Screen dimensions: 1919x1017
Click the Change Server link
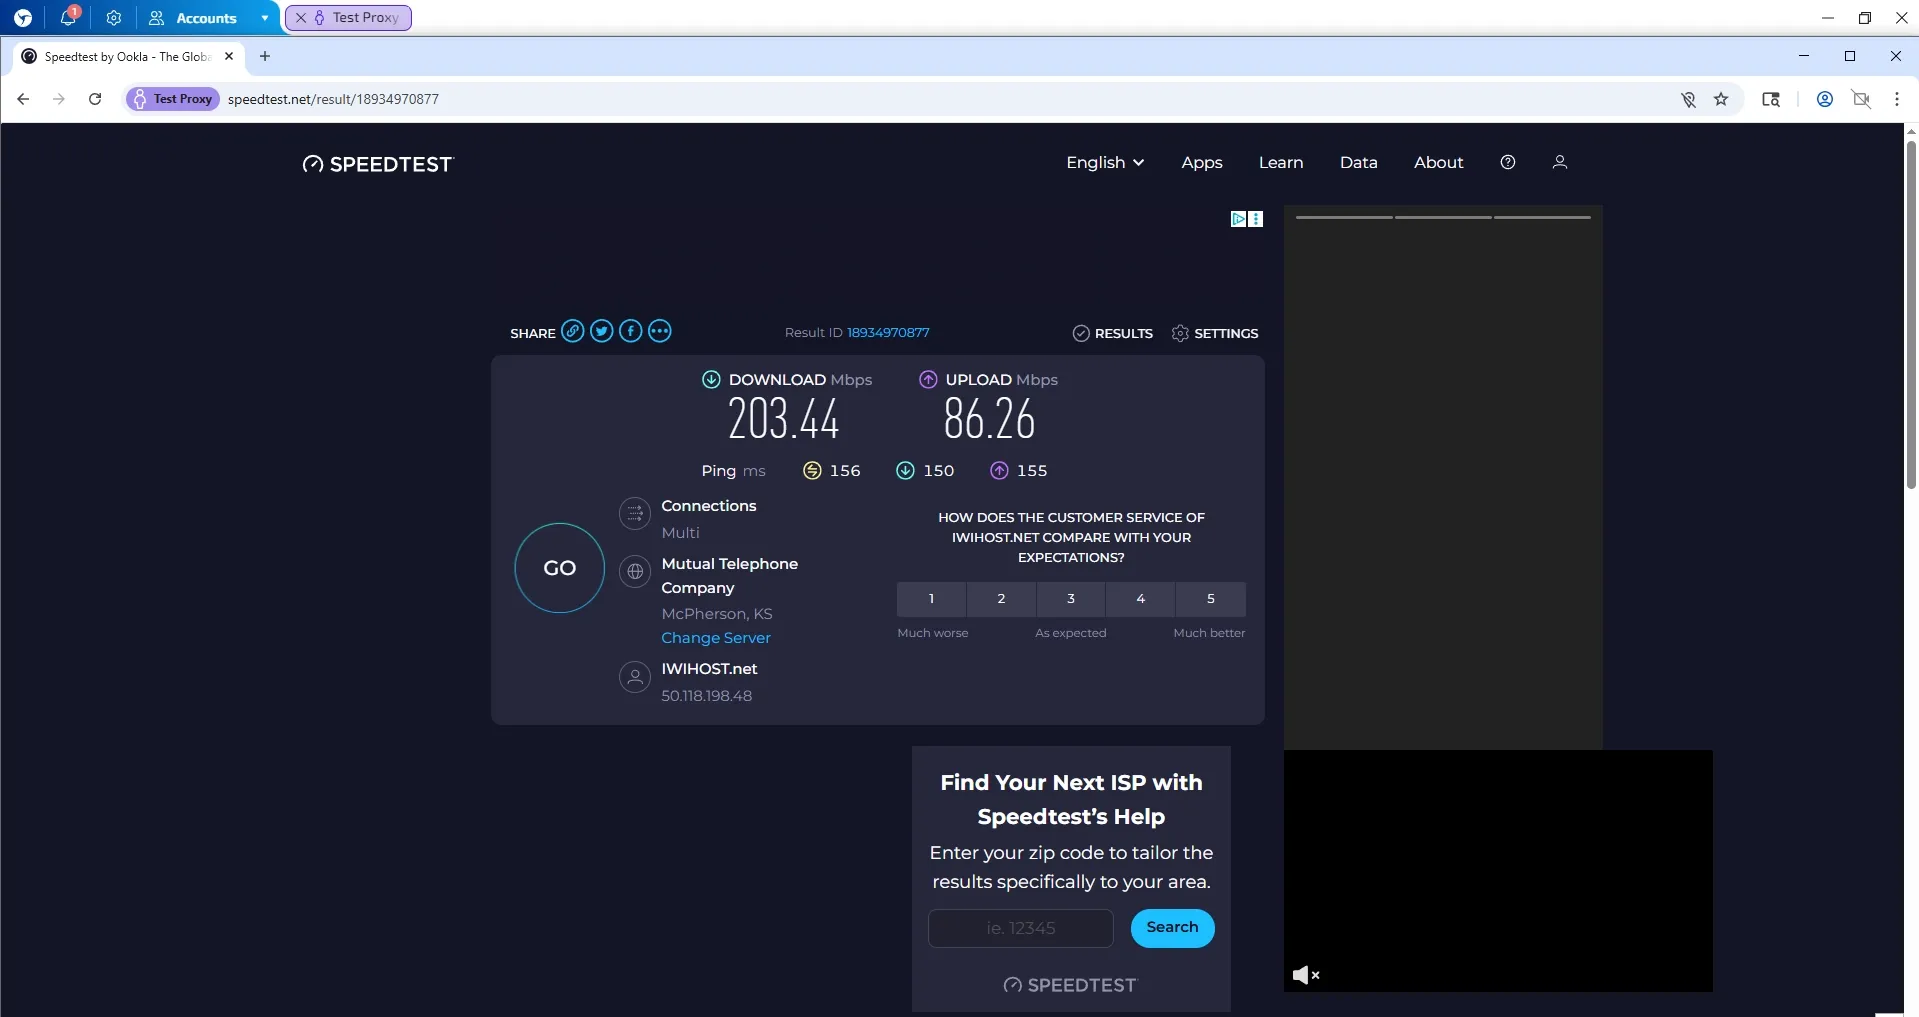[x=715, y=638]
